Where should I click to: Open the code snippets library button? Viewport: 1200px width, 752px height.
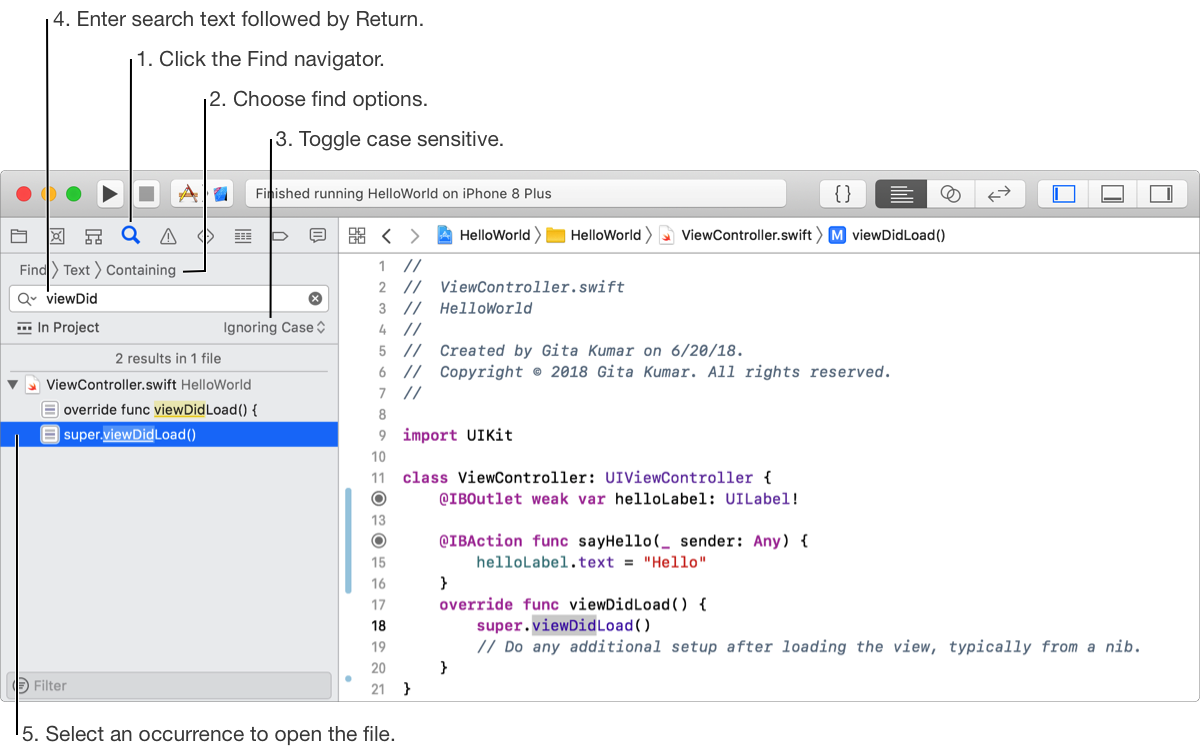(x=843, y=194)
